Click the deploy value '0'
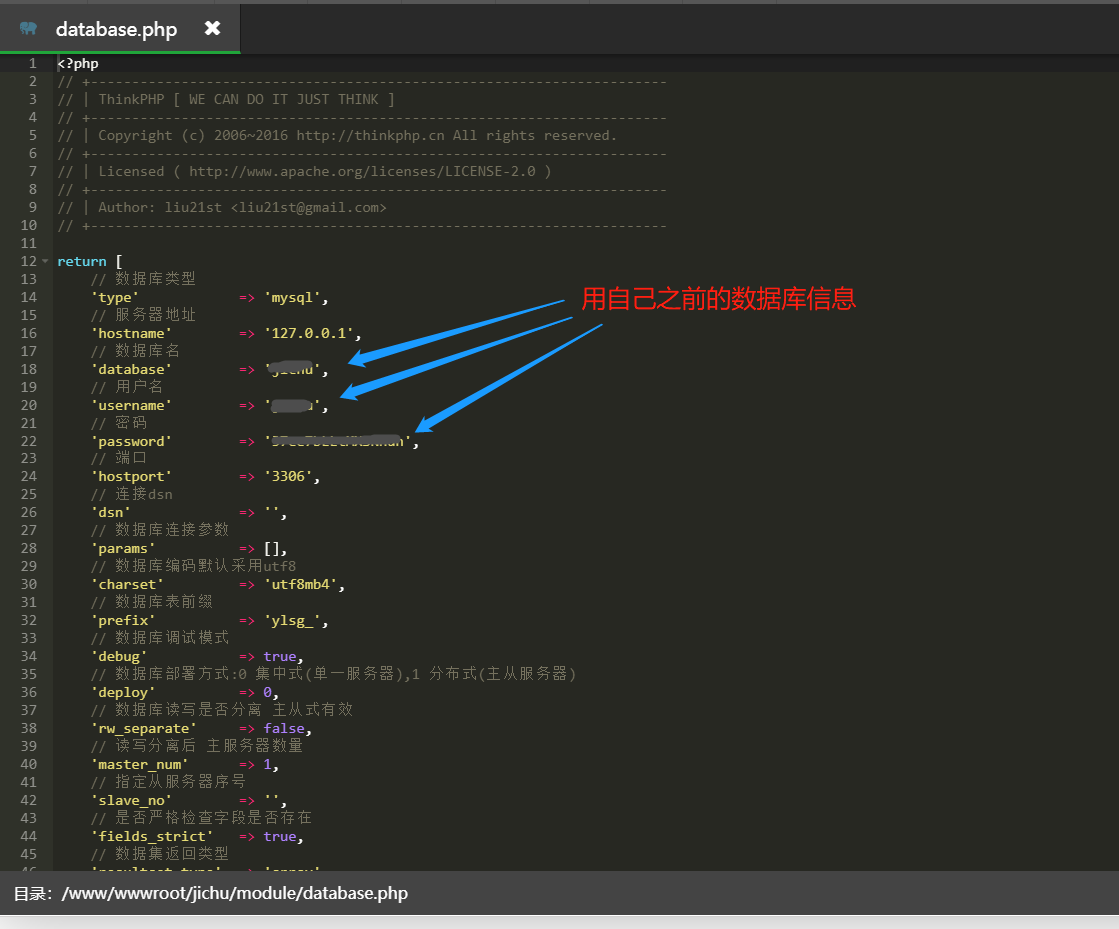Screen dimensions: 1119x929 pos(267,692)
